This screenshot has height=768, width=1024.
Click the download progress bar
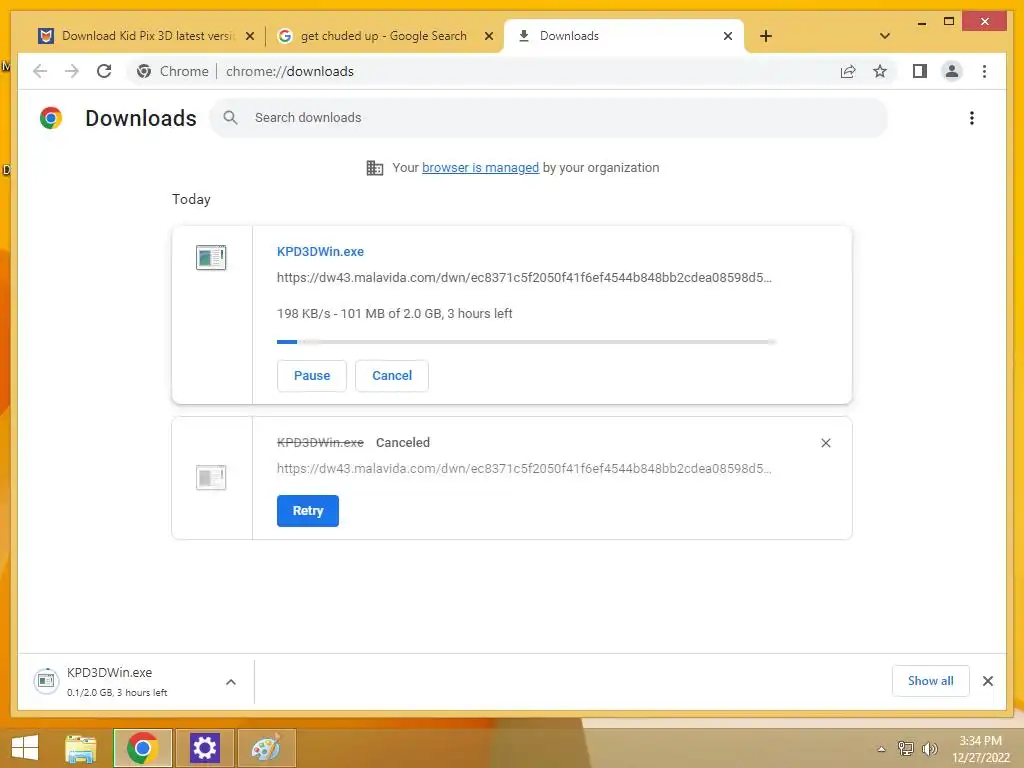pyautogui.click(x=526, y=342)
